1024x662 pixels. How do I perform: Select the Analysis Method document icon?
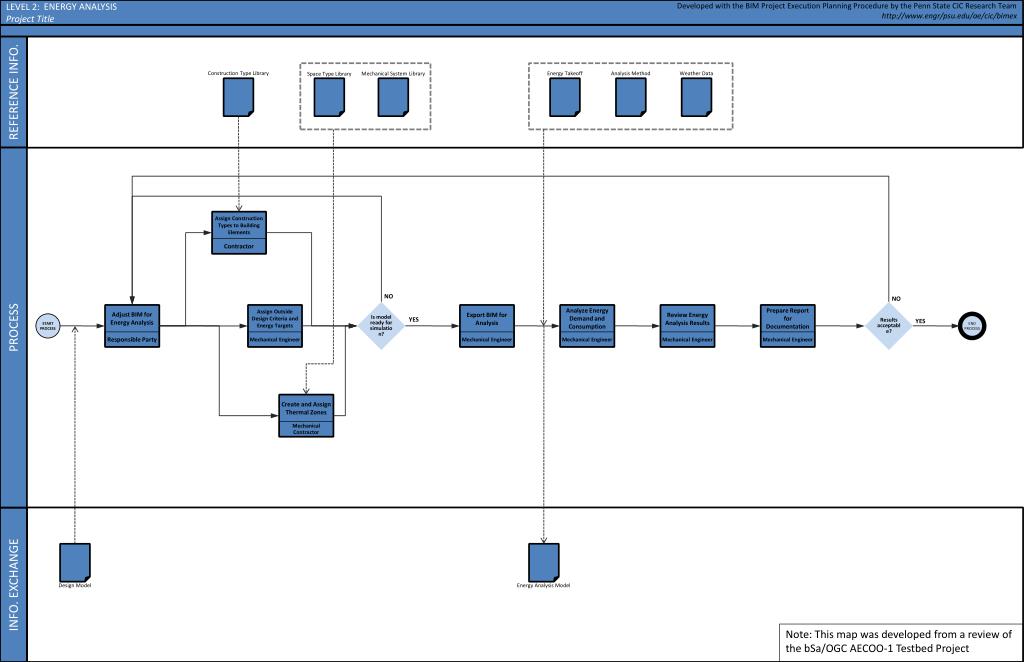631,97
